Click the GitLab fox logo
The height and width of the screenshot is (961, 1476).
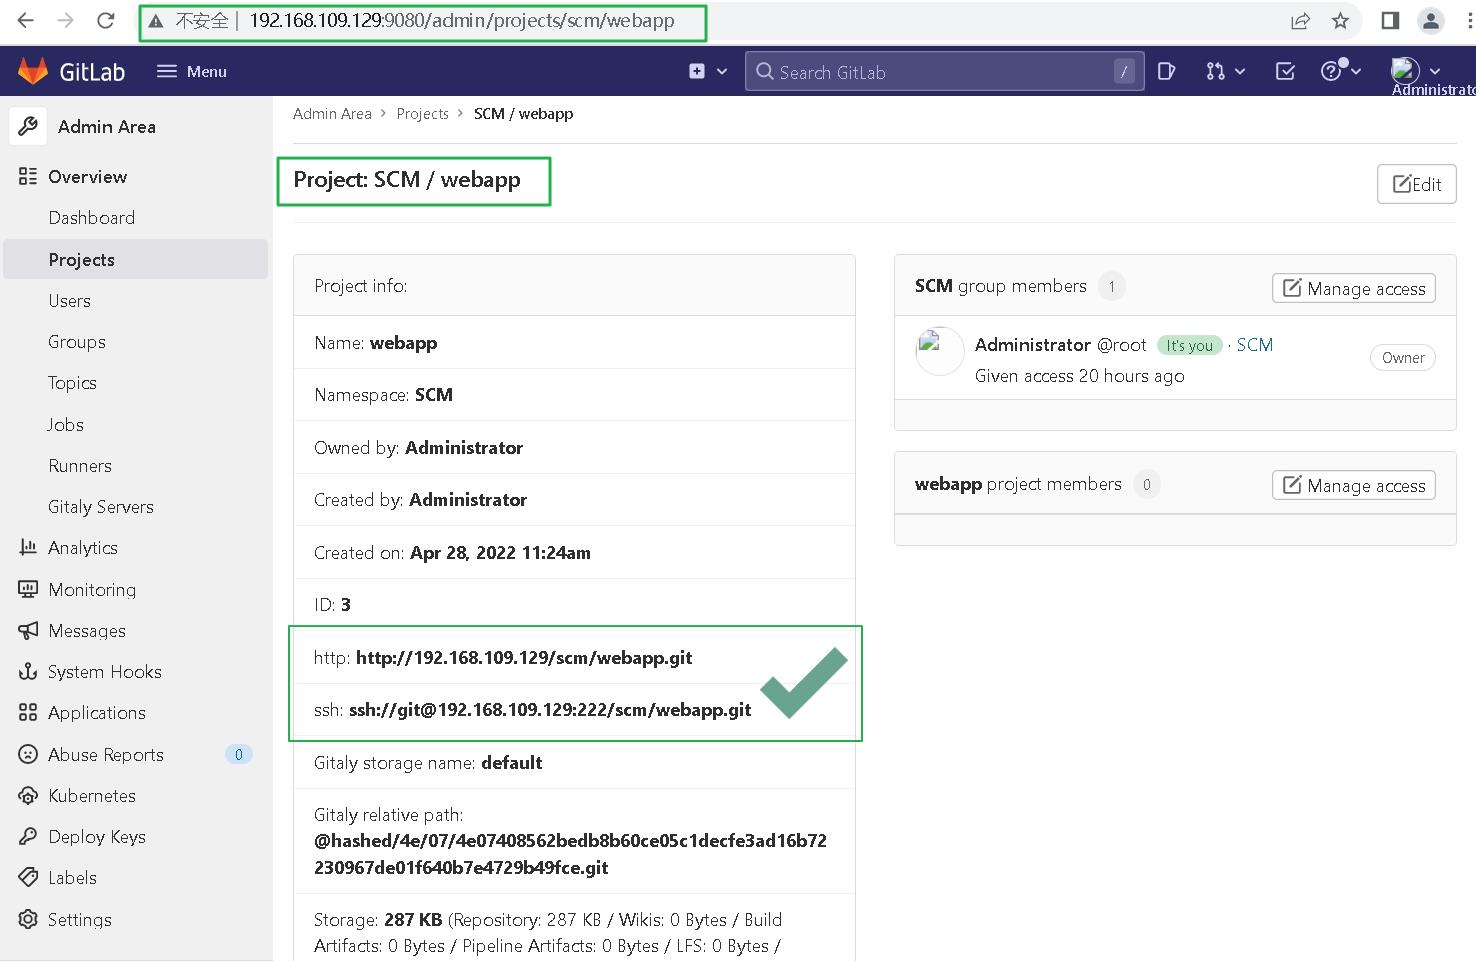(33, 71)
